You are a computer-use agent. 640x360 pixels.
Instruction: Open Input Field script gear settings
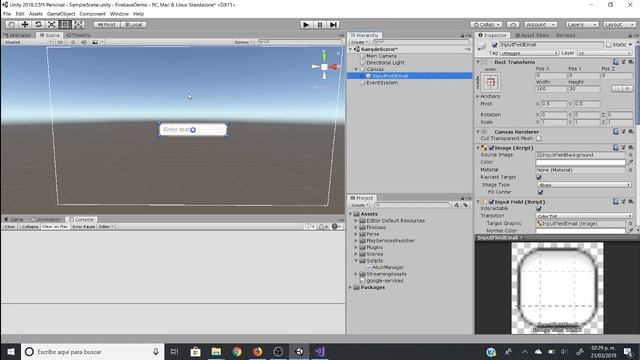631,202
